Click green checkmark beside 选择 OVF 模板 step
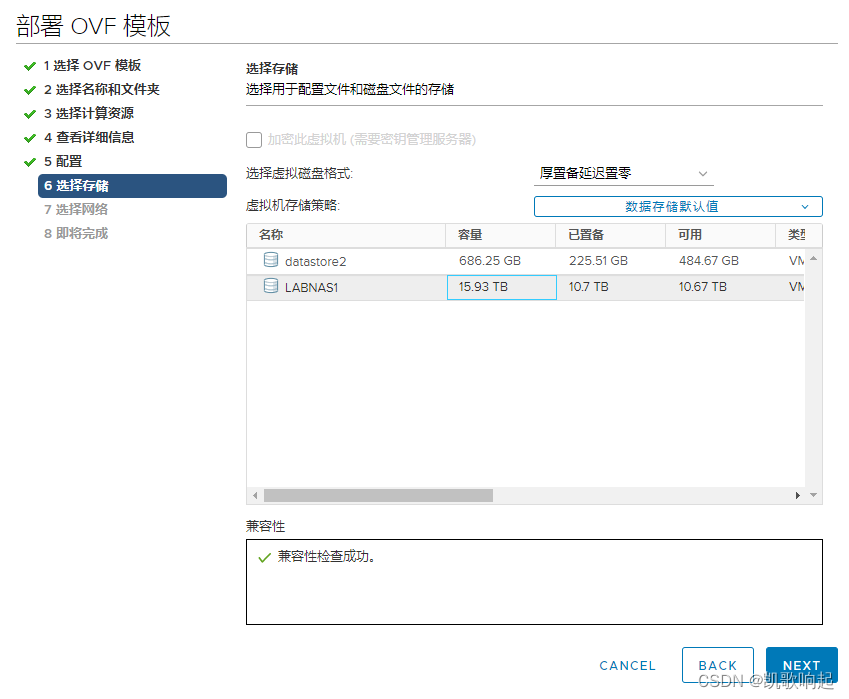849x699 pixels. 29,65
